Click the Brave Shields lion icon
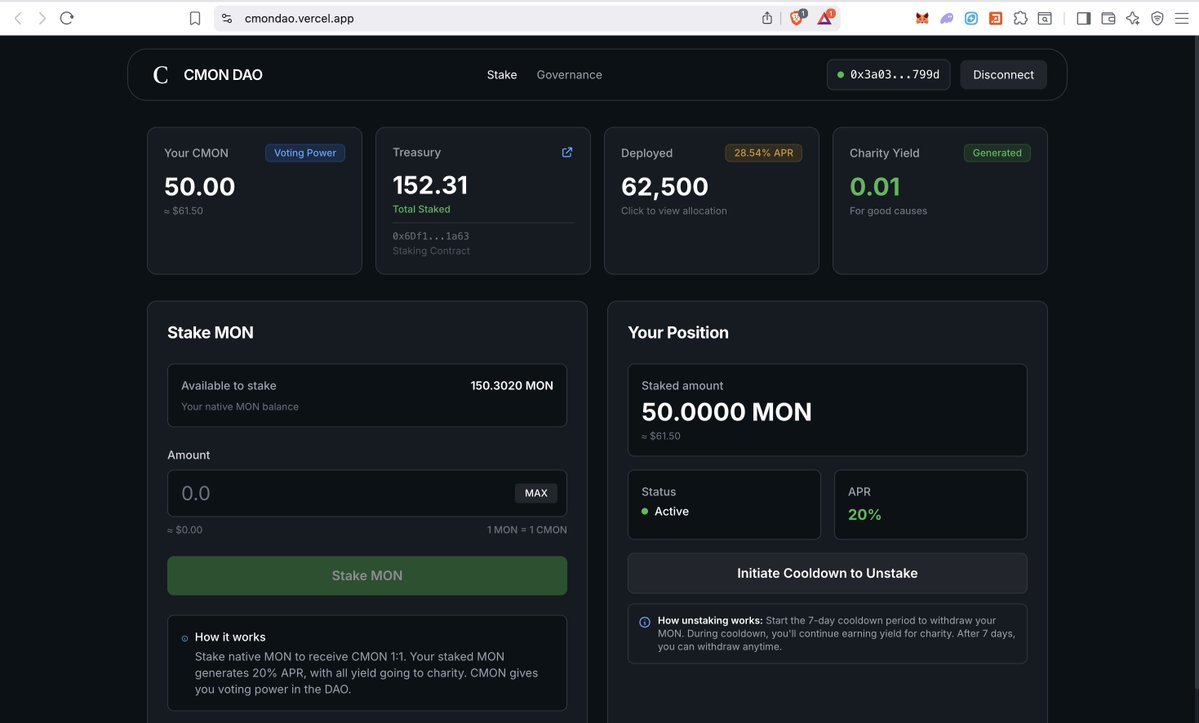This screenshot has height=723, width=1199. (x=797, y=18)
